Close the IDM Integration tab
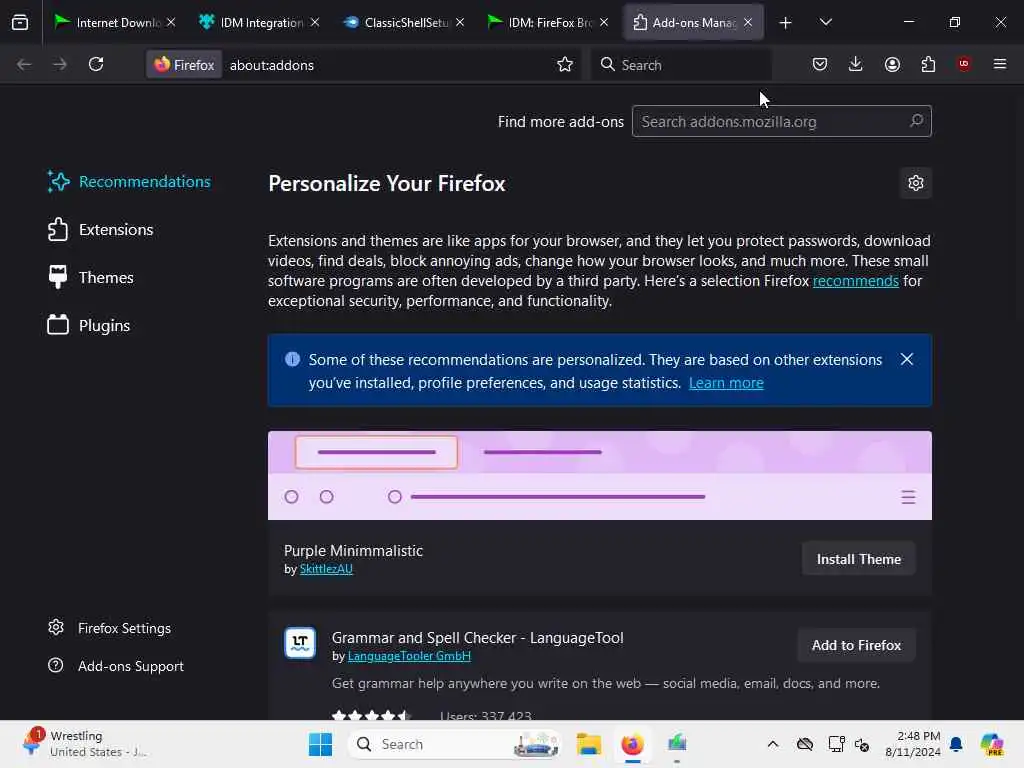The image size is (1024, 768). (x=315, y=22)
